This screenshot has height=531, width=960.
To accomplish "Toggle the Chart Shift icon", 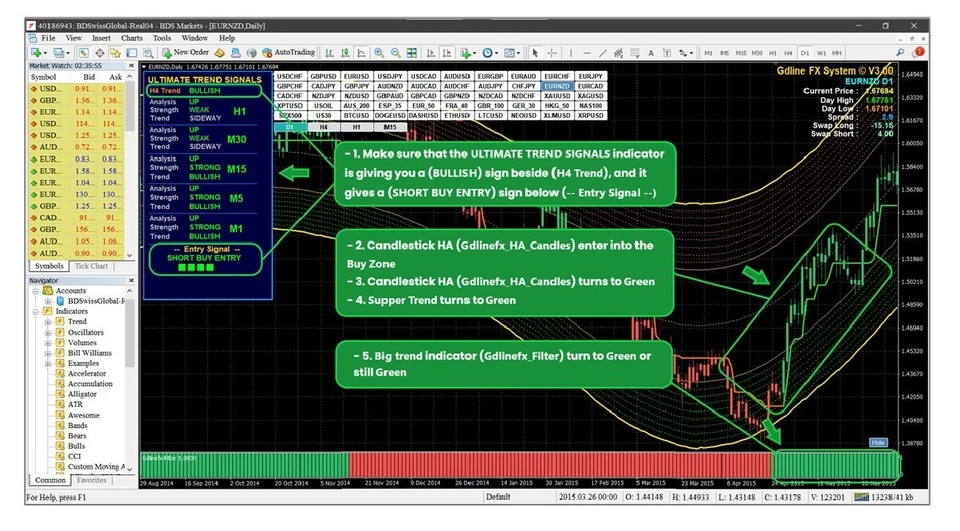I will click(x=447, y=53).
